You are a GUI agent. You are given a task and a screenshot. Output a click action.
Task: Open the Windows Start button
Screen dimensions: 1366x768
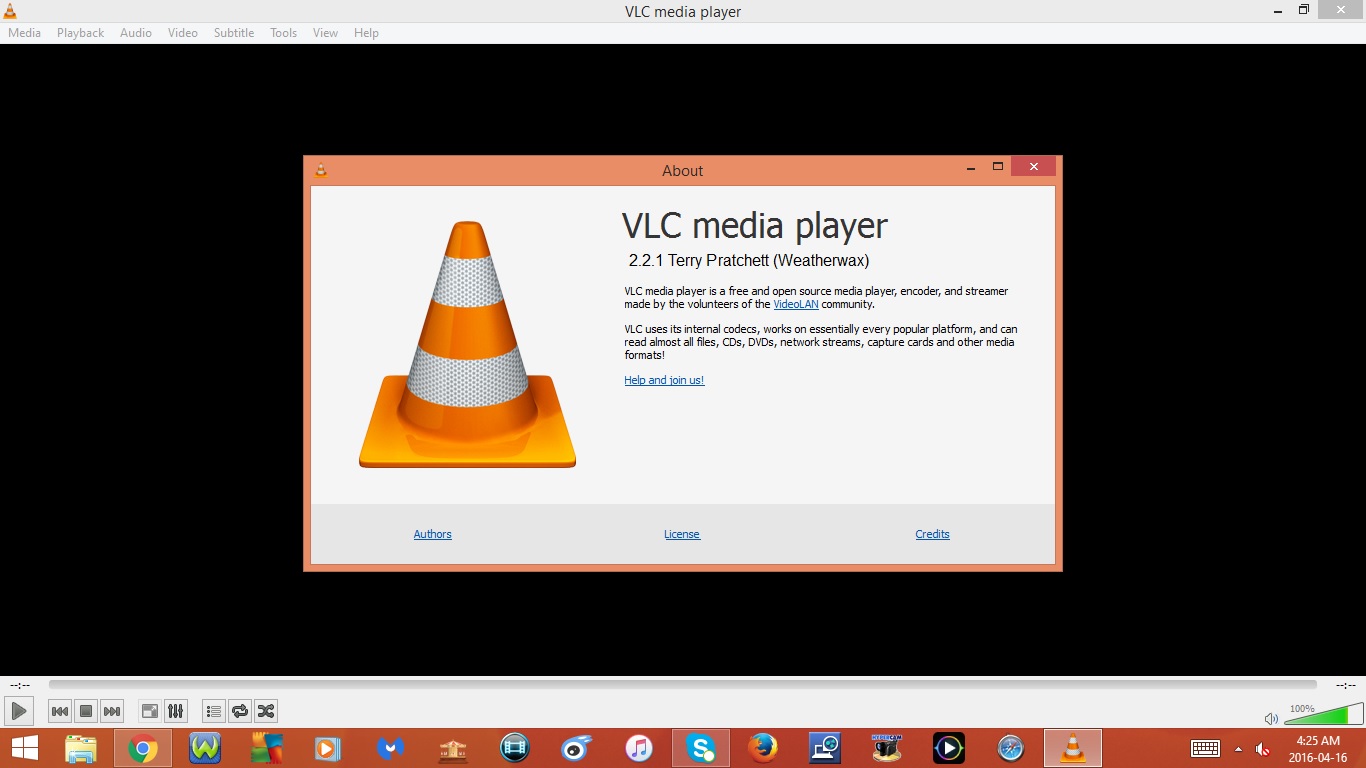25,748
